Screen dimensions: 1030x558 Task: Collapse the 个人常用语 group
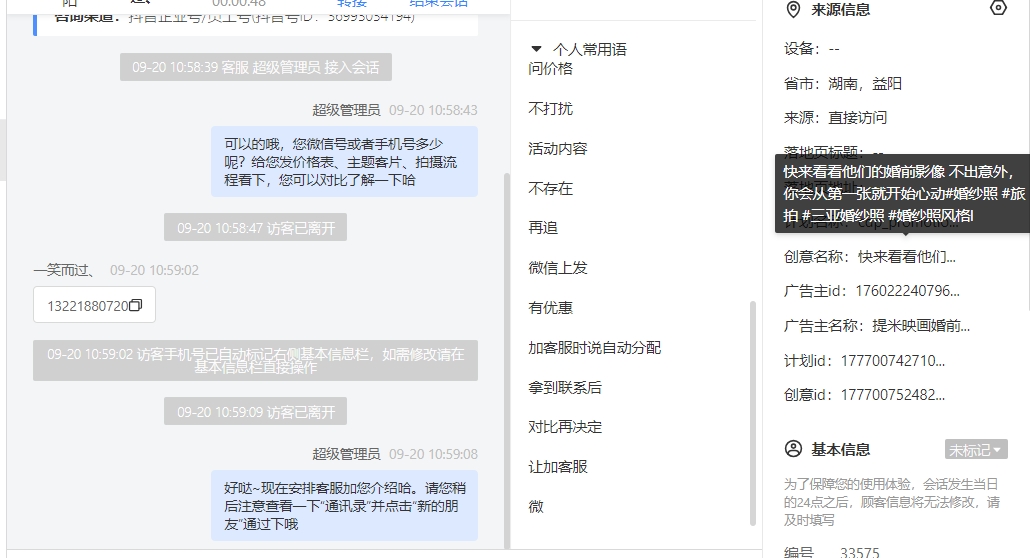click(537, 49)
